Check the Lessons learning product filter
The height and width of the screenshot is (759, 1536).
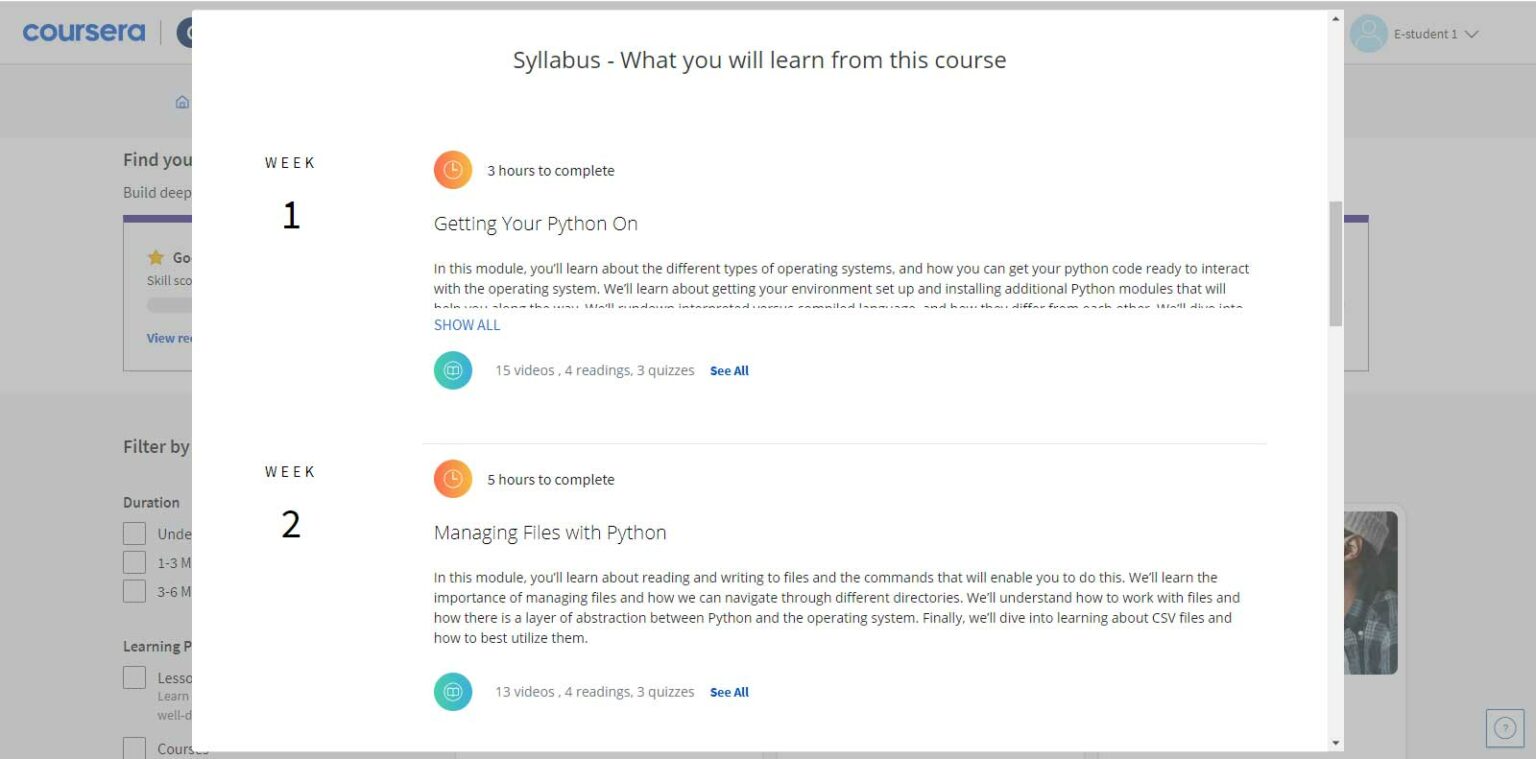point(134,677)
